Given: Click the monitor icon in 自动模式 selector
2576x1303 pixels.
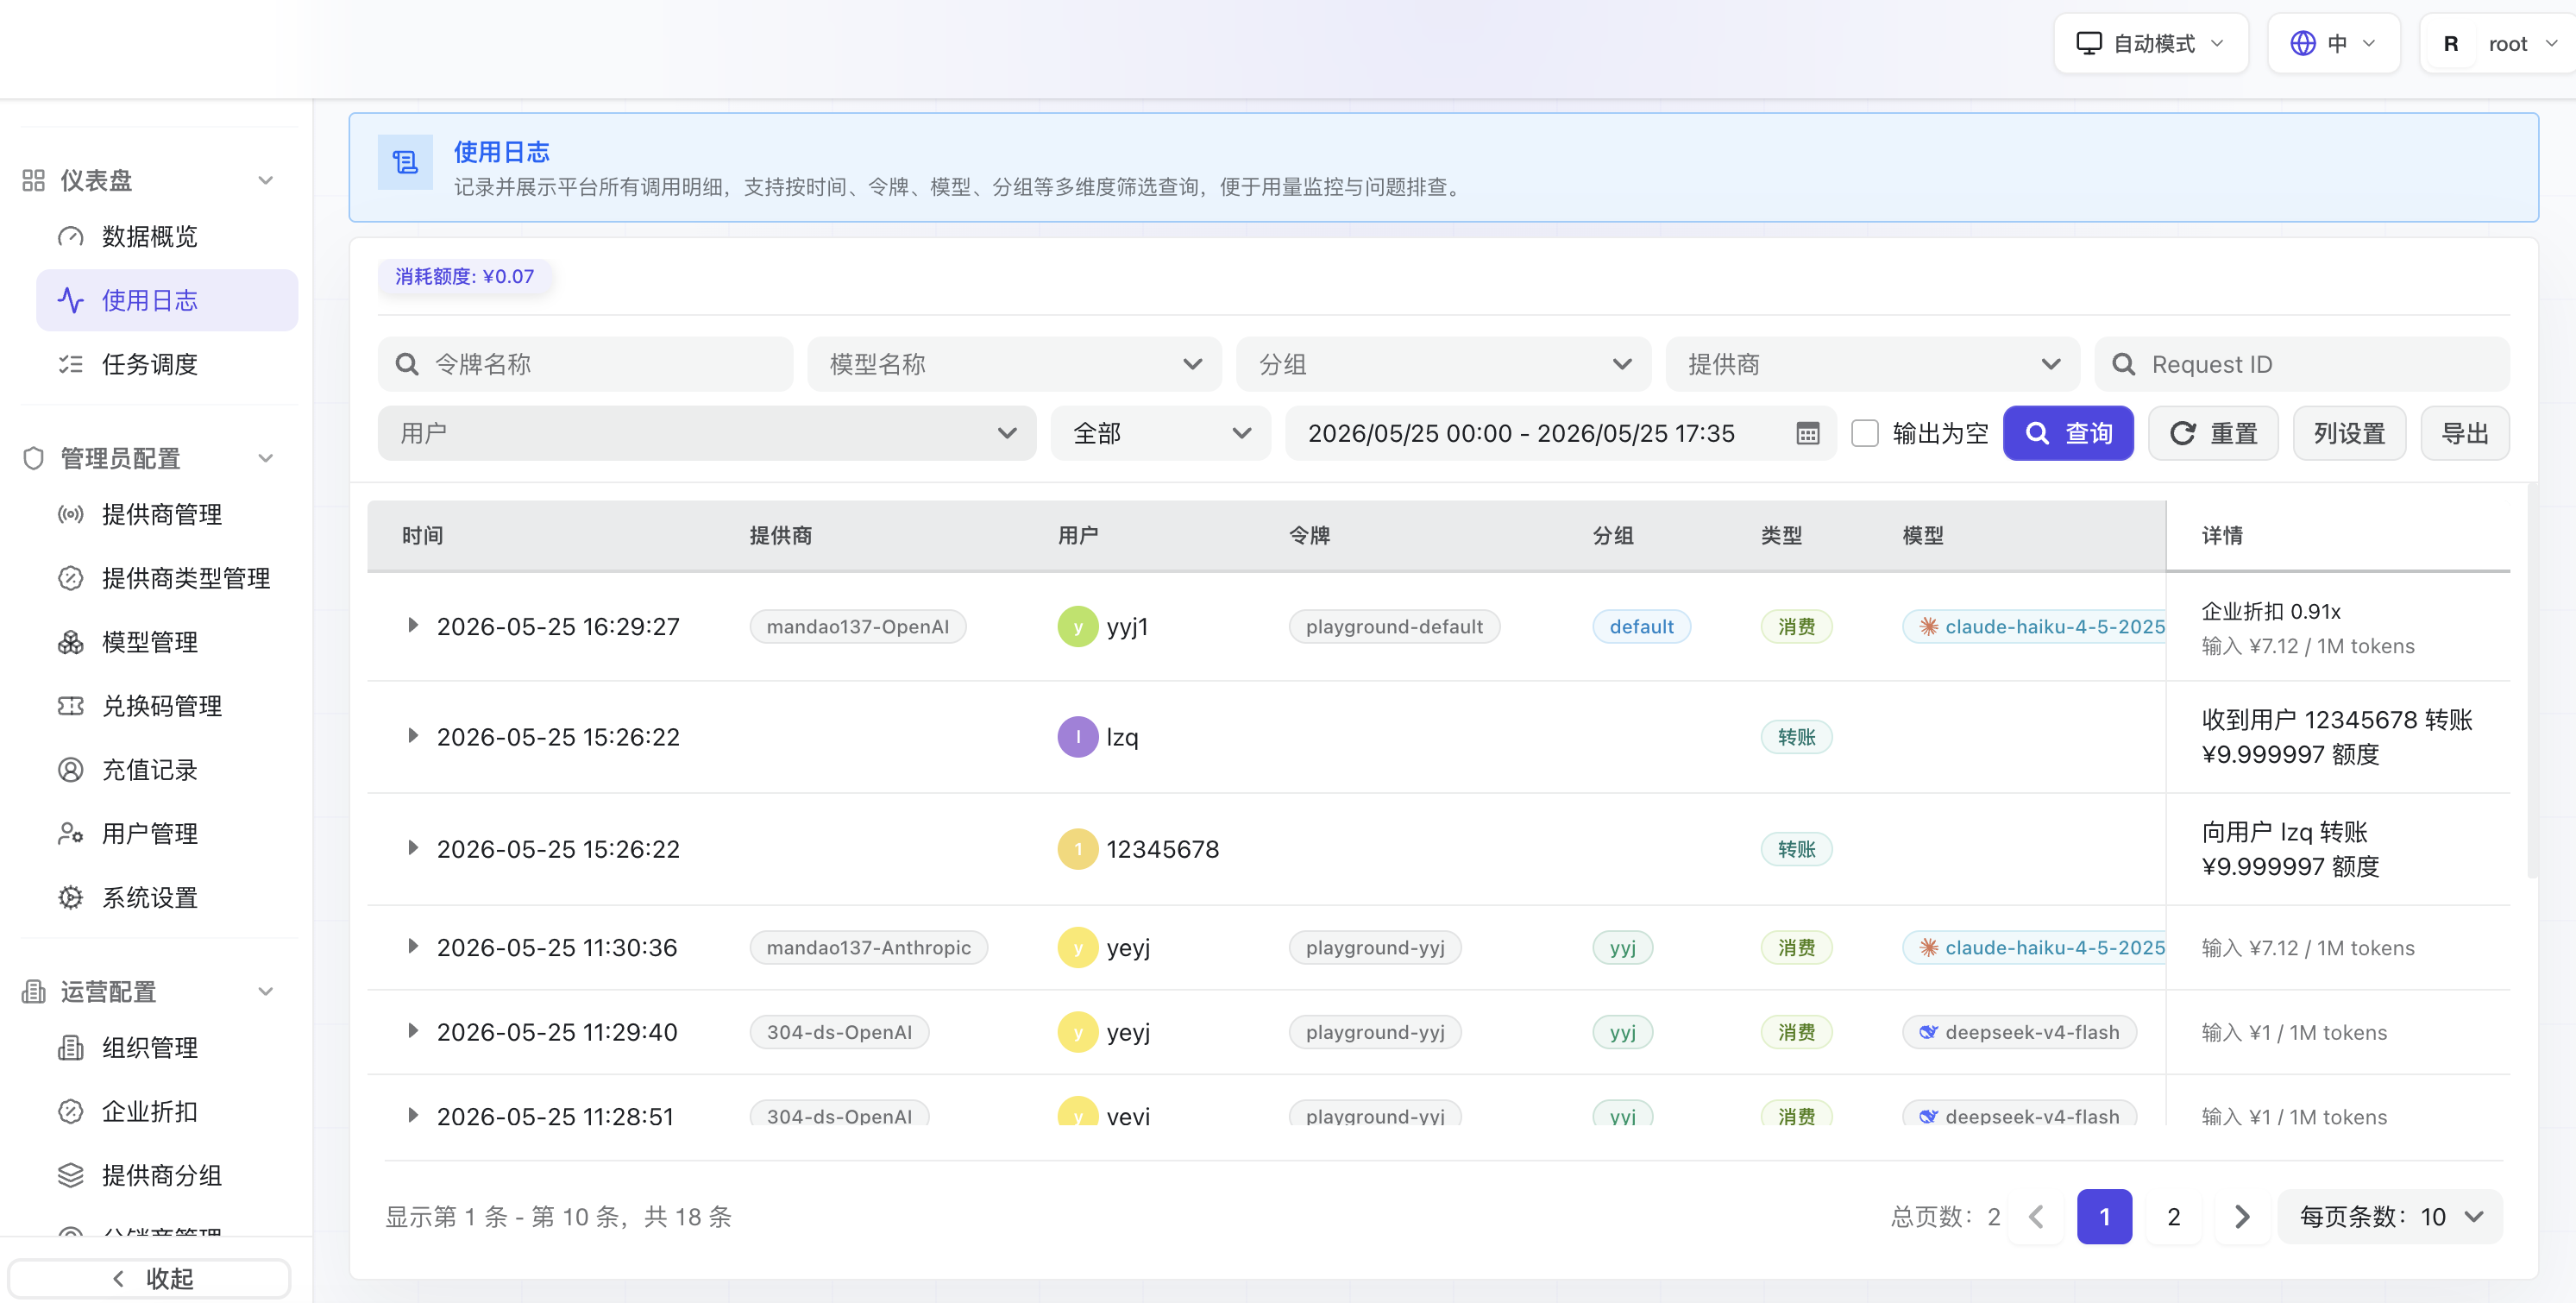Looking at the screenshot, I should point(2088,43).
